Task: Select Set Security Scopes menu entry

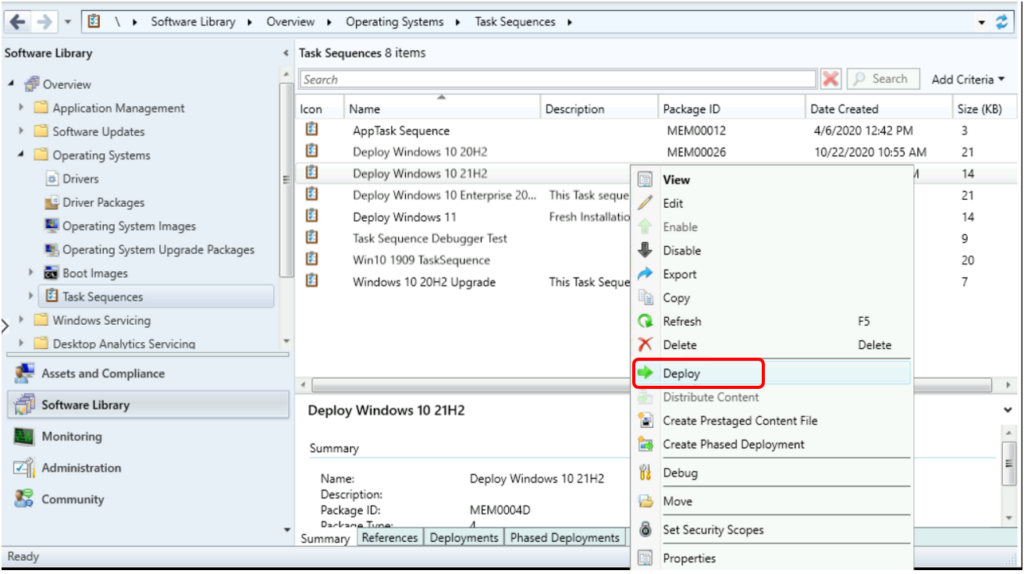Action: pyautogui.click(x=771, y=530)
